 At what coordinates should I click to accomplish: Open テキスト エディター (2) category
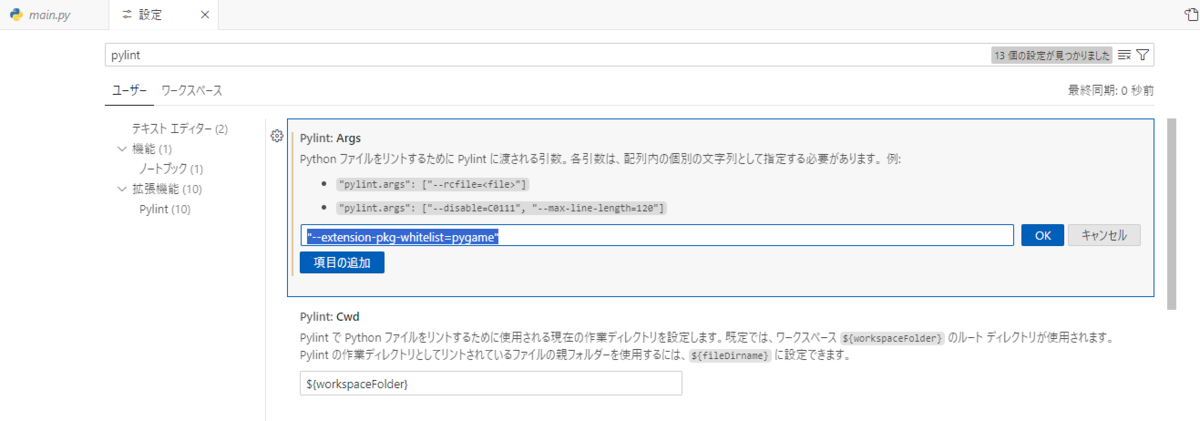180,129
